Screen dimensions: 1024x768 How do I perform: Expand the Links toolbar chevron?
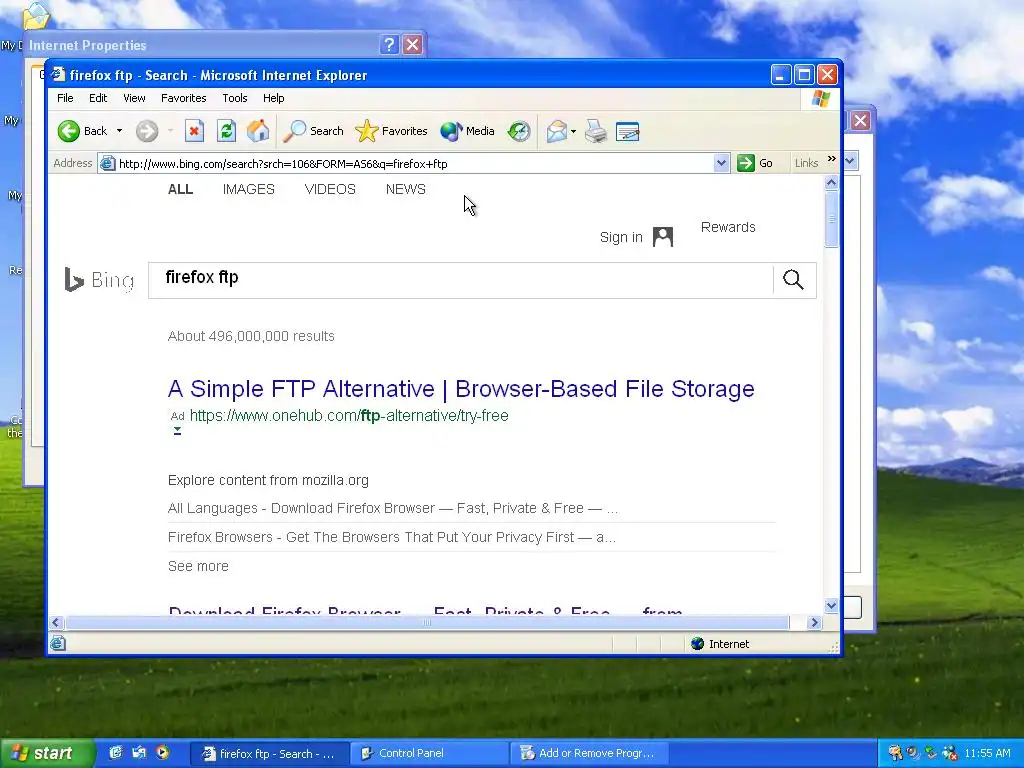tap(831, 159)
